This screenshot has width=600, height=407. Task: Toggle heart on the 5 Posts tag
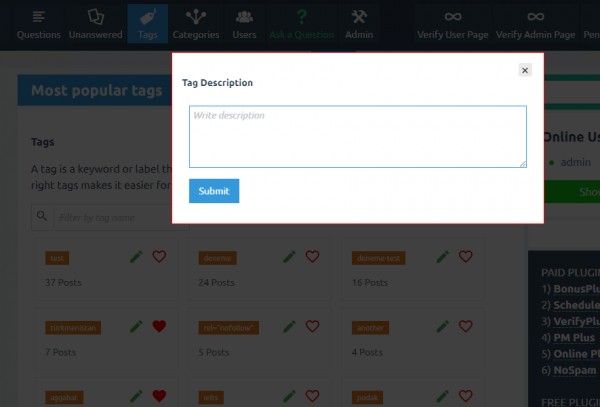pyautogui.click(x=312, y=326)
